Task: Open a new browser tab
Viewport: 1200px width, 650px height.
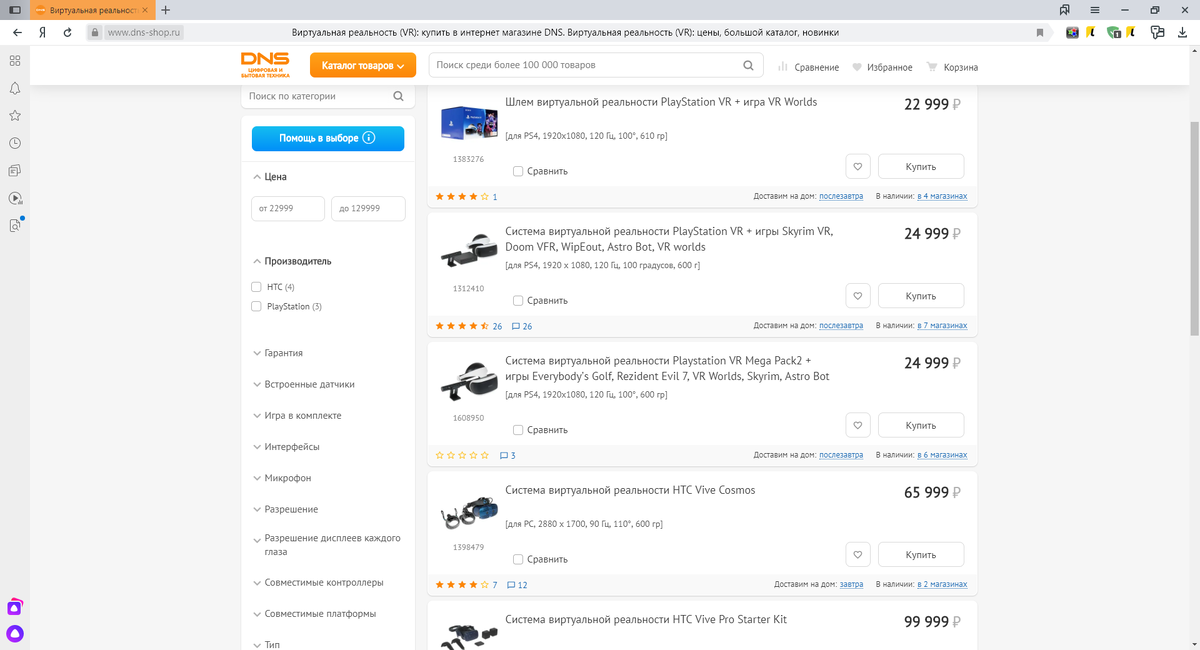Action: point(165,9)
